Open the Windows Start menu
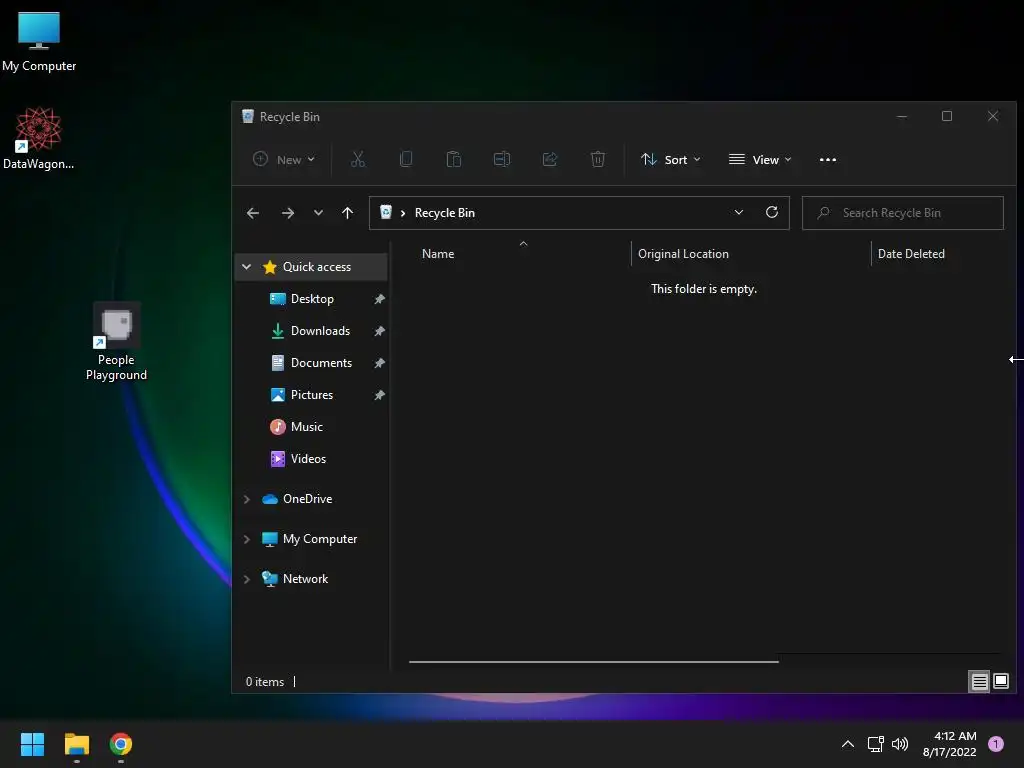This screenshot has height=768, width=1024. coord(32,744)
